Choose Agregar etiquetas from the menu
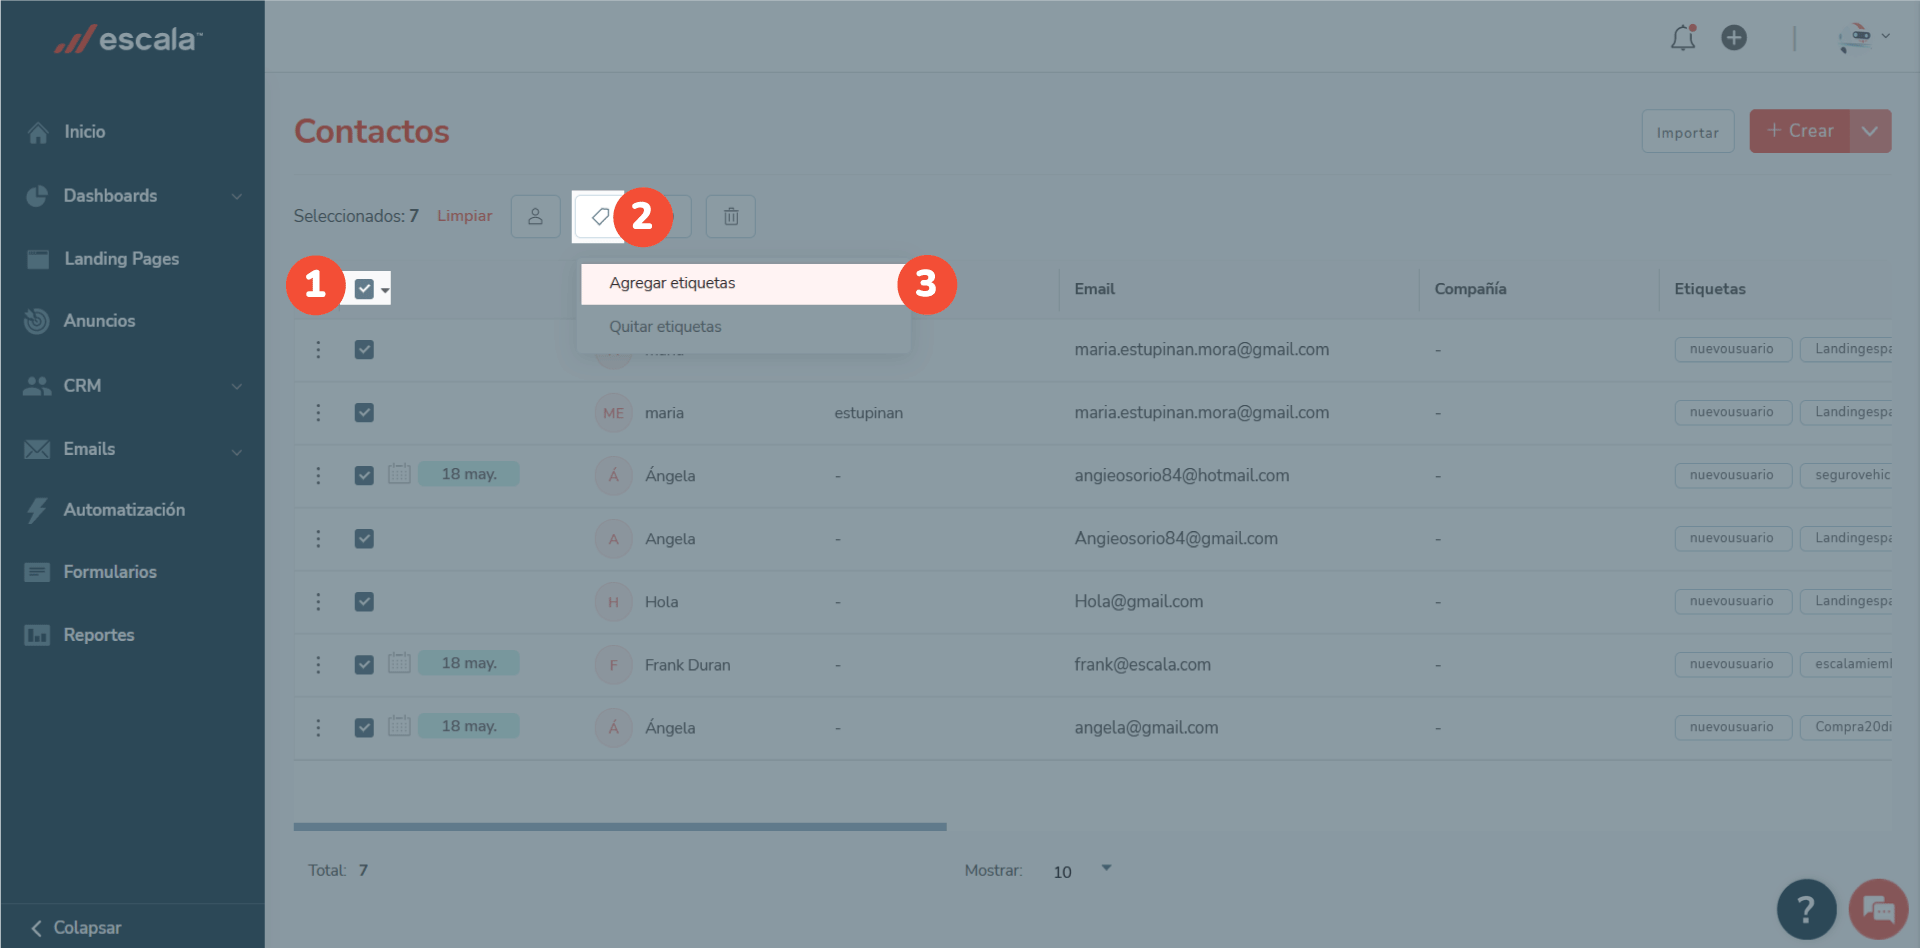Screen dimensions: 1920x948 pos(745,283)
